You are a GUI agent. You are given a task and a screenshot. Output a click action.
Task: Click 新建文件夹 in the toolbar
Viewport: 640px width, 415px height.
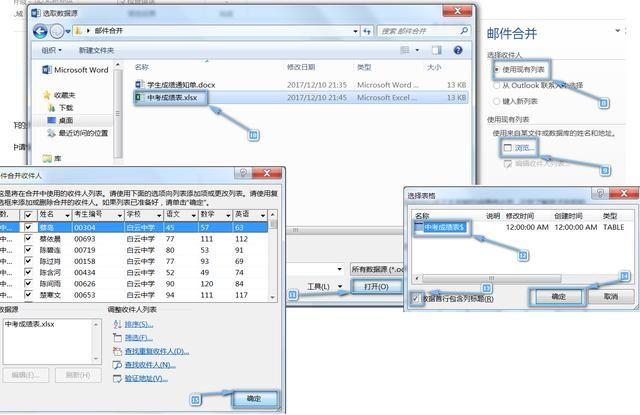pos(97,50)
